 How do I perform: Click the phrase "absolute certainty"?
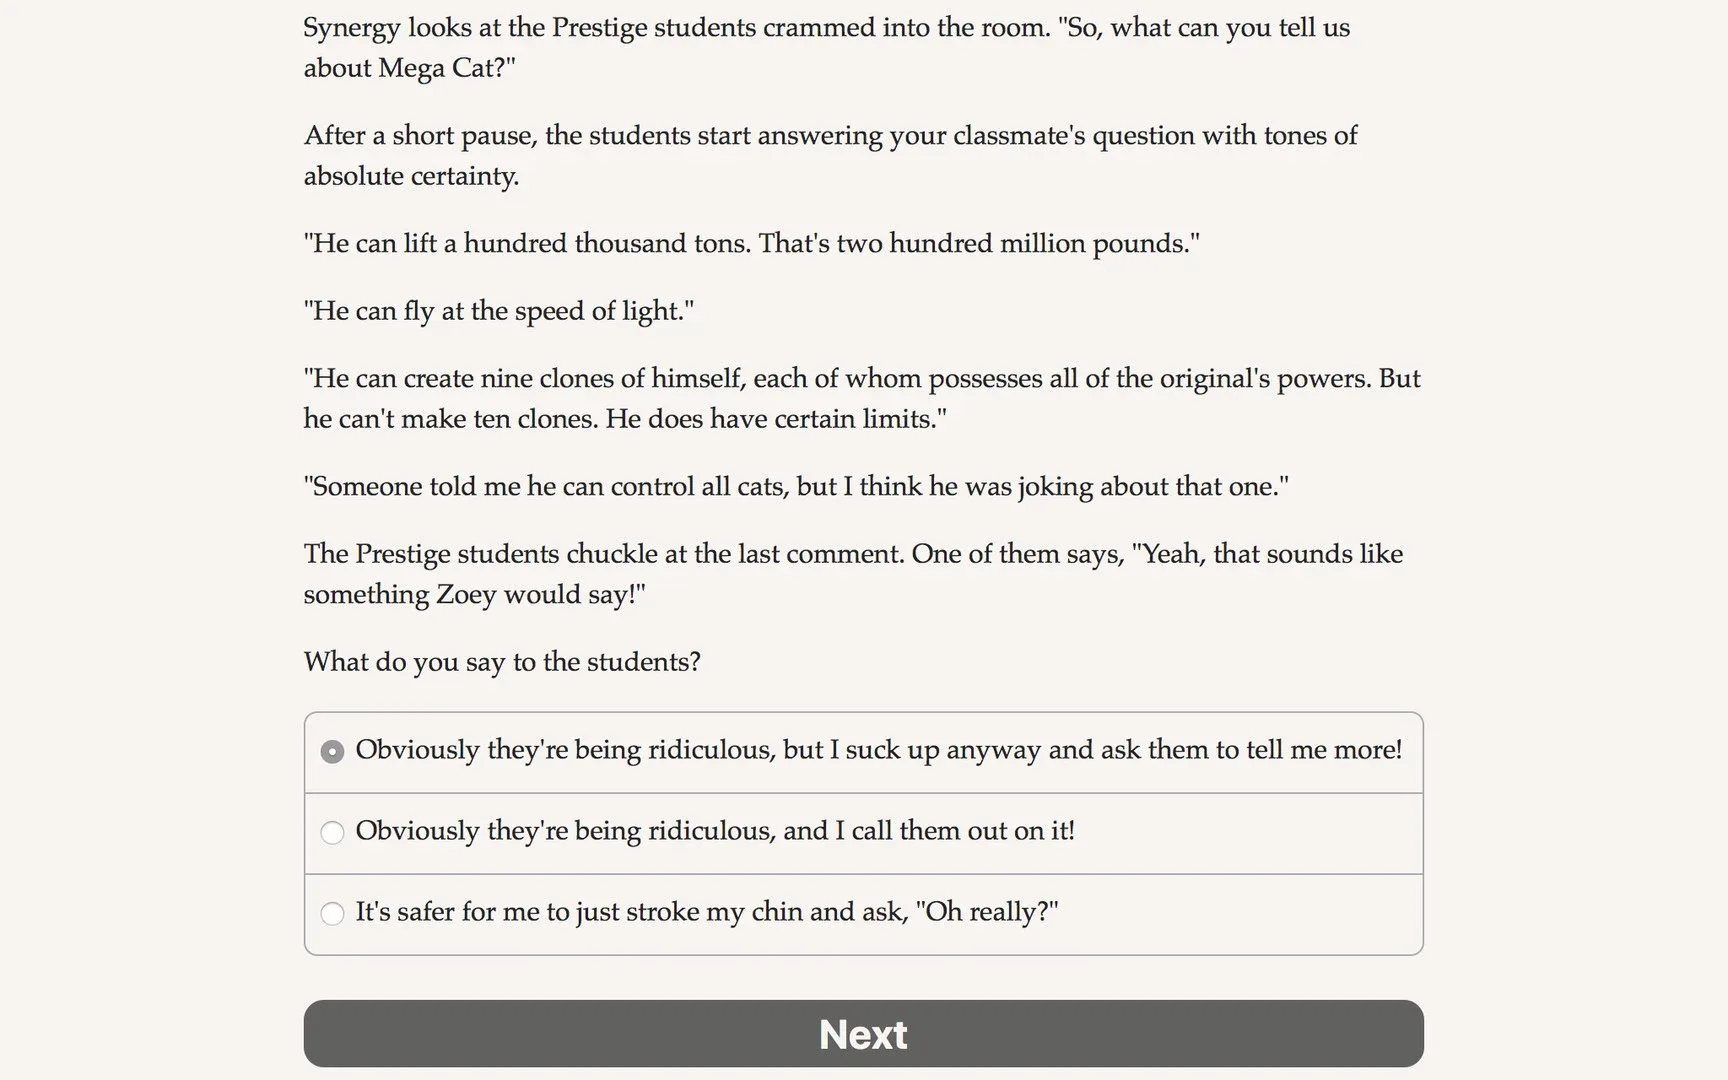pyautogui.click(x=410, y=176)
